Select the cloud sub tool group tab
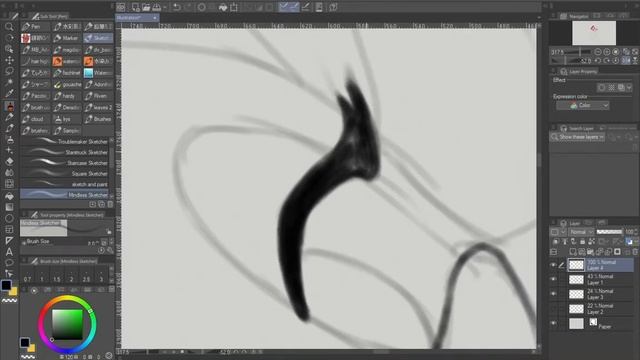Screen dimensions: 640x360 36,119
